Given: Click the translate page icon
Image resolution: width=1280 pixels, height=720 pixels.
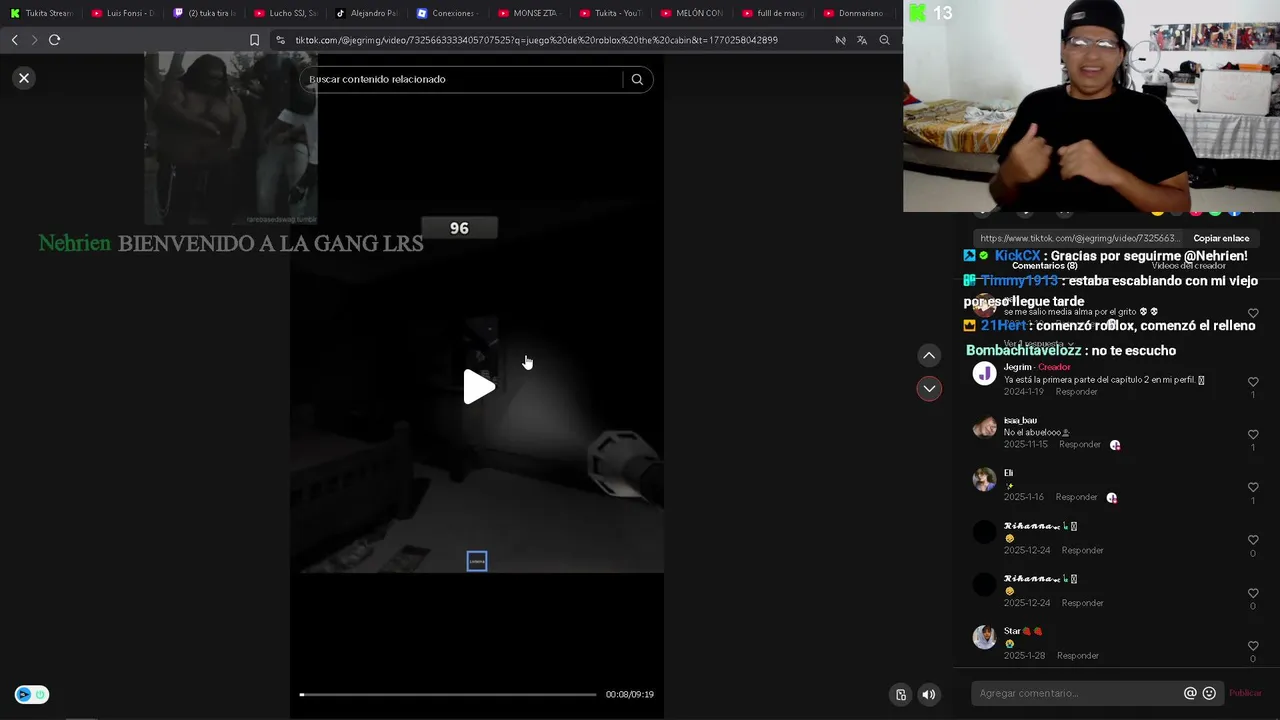Looking at the screenshot, I should point(862,40).
